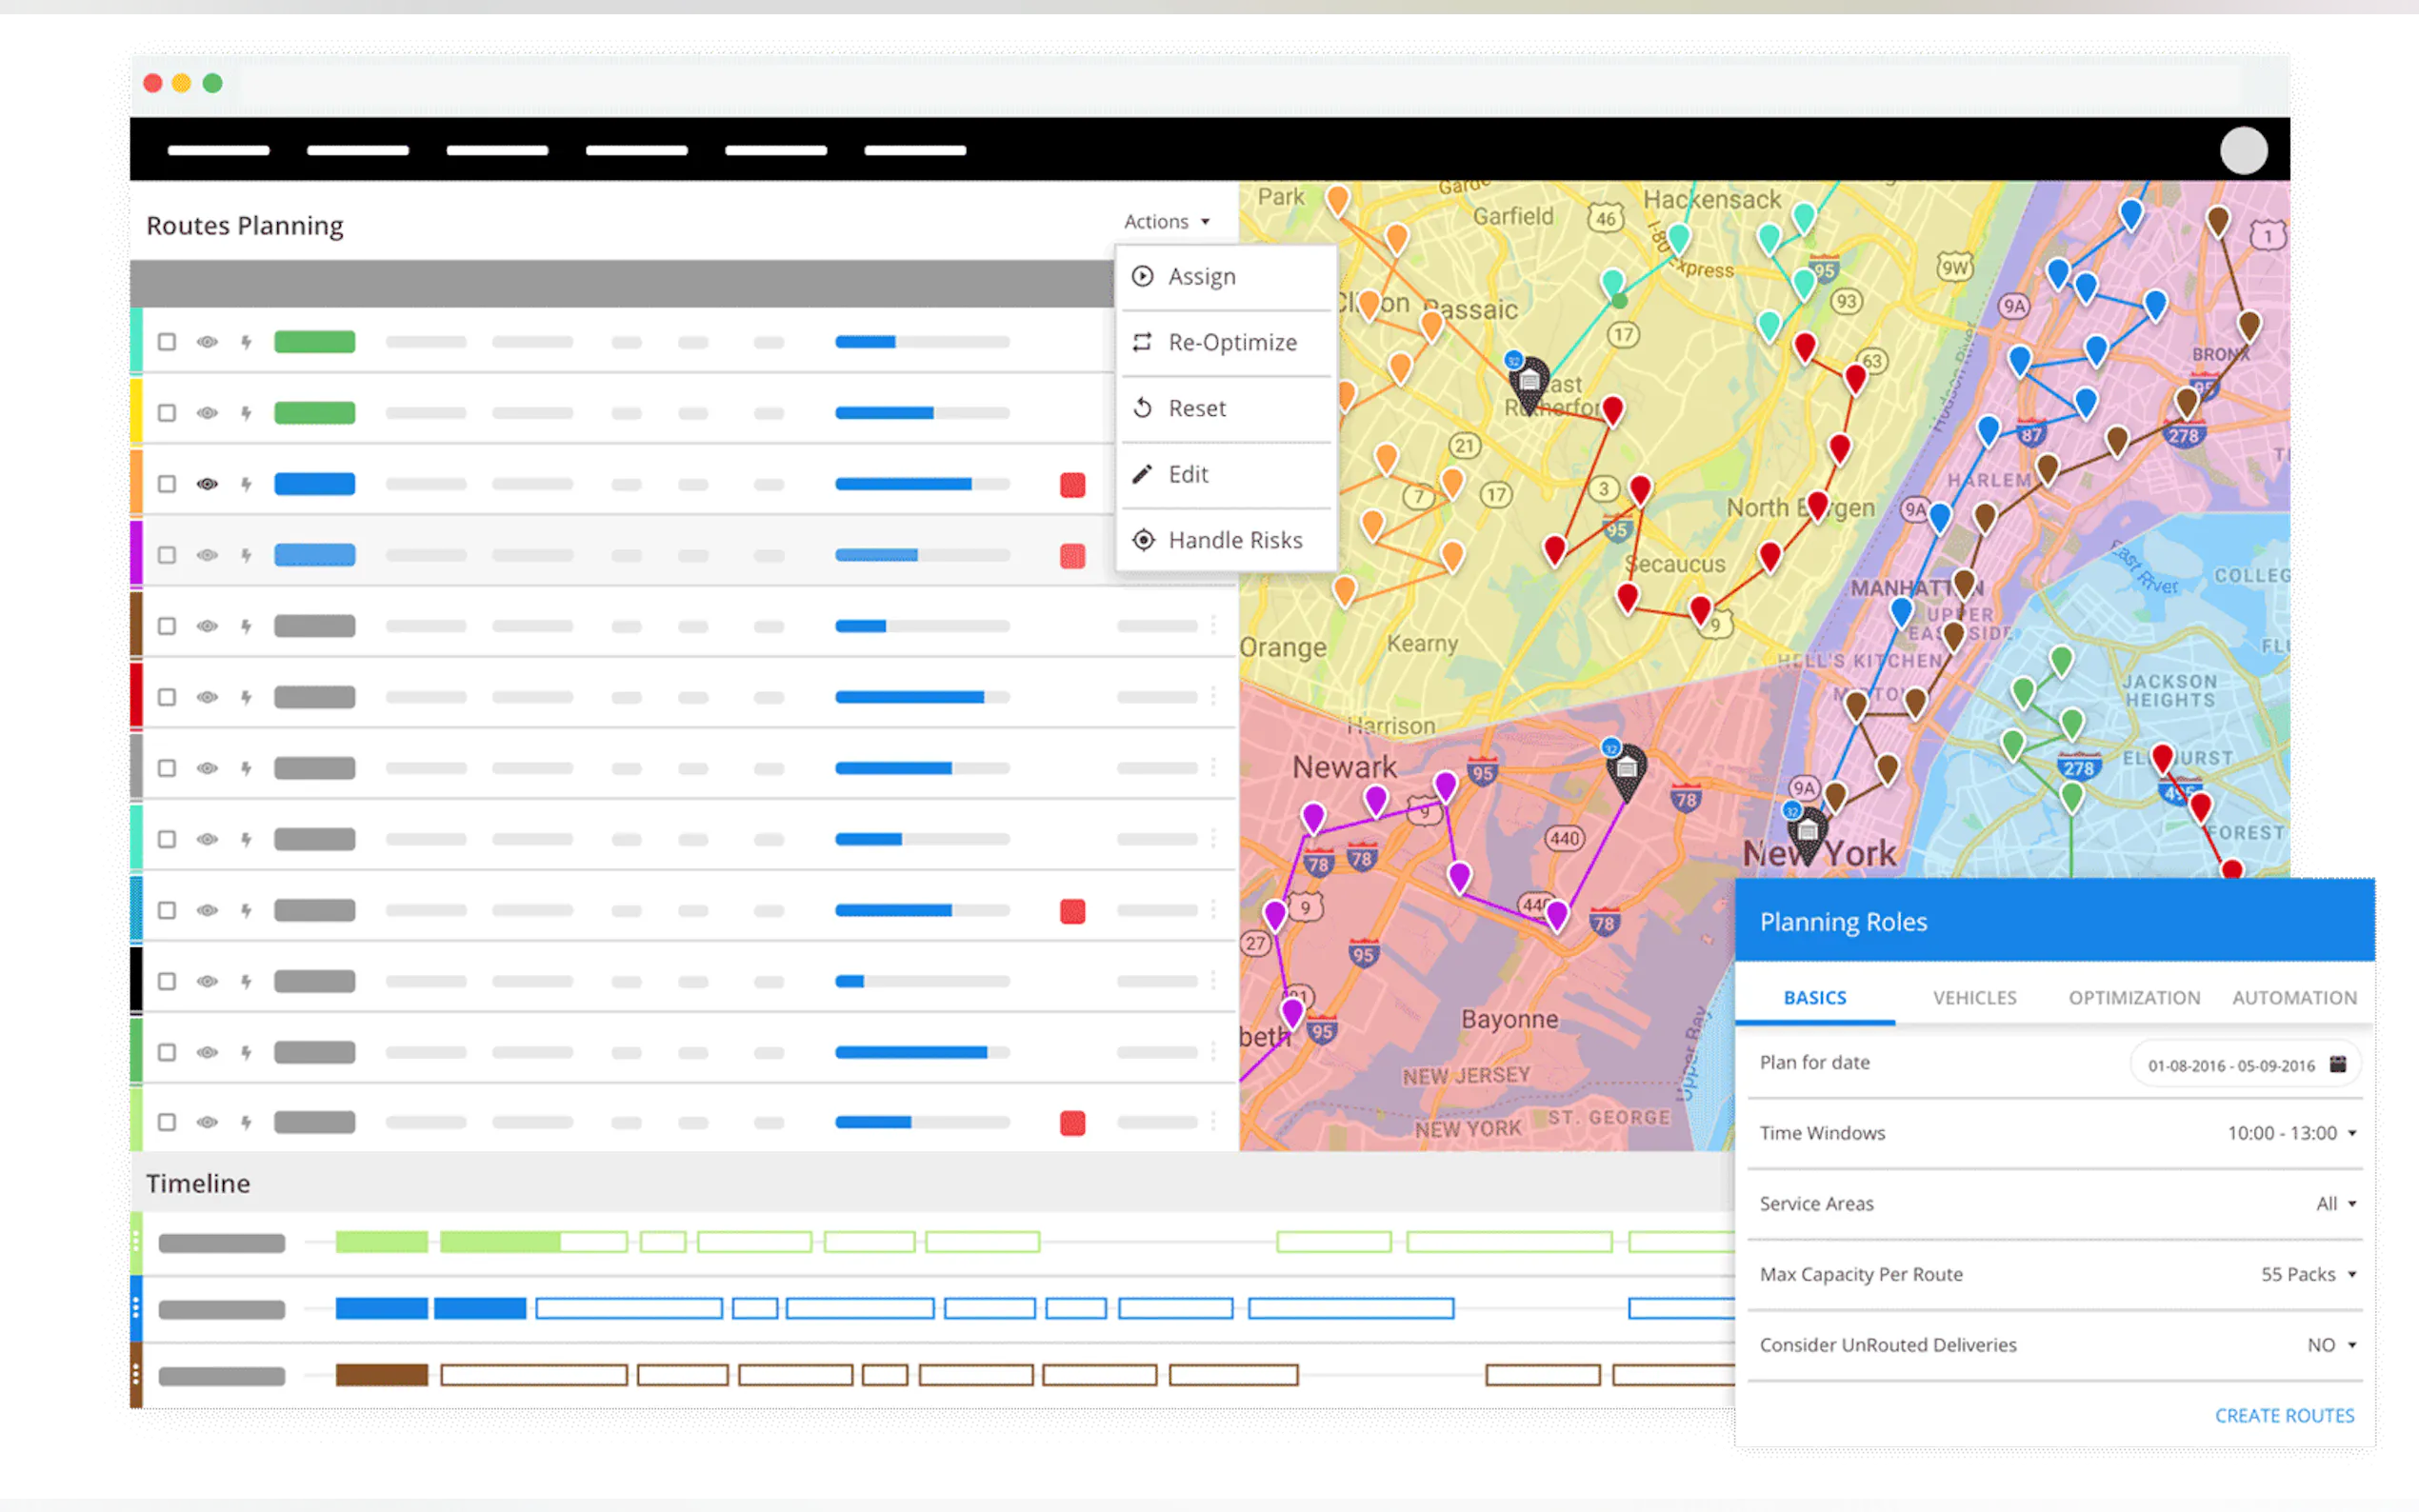Click the CREATE ROUTES link

point(2284,1416)
